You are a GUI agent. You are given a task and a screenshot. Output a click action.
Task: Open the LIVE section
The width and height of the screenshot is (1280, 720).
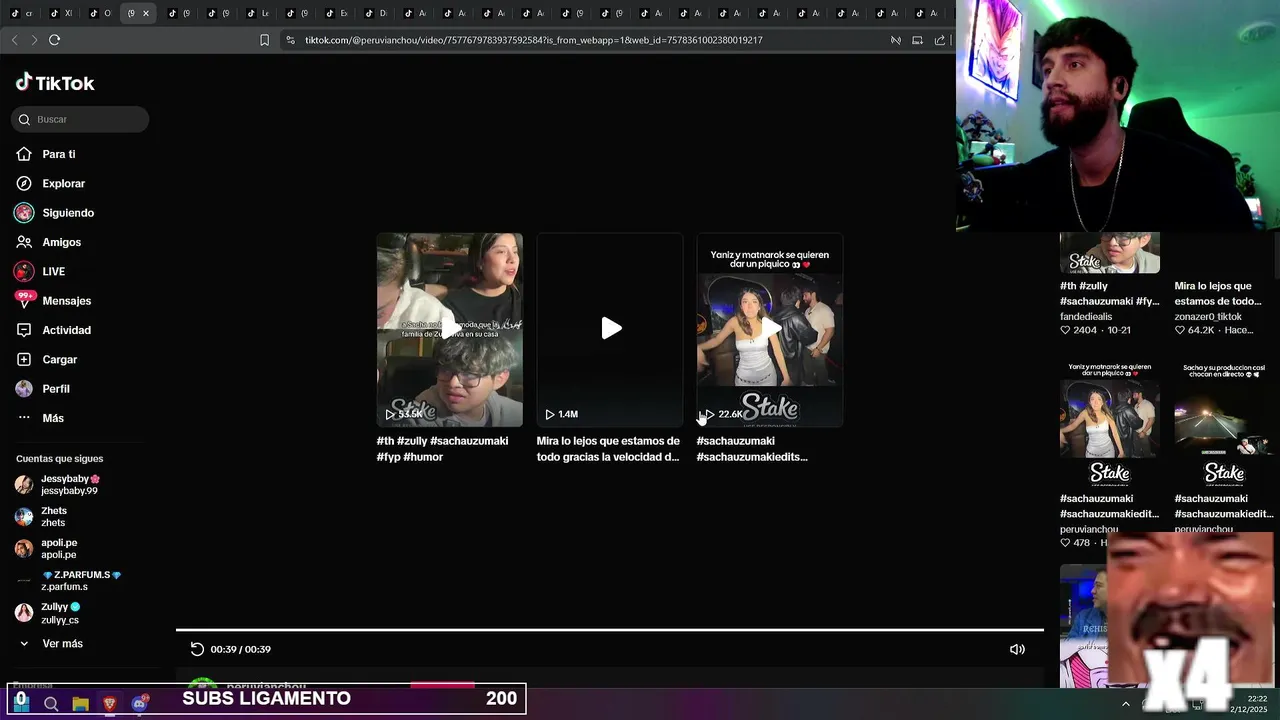(53, 271)
